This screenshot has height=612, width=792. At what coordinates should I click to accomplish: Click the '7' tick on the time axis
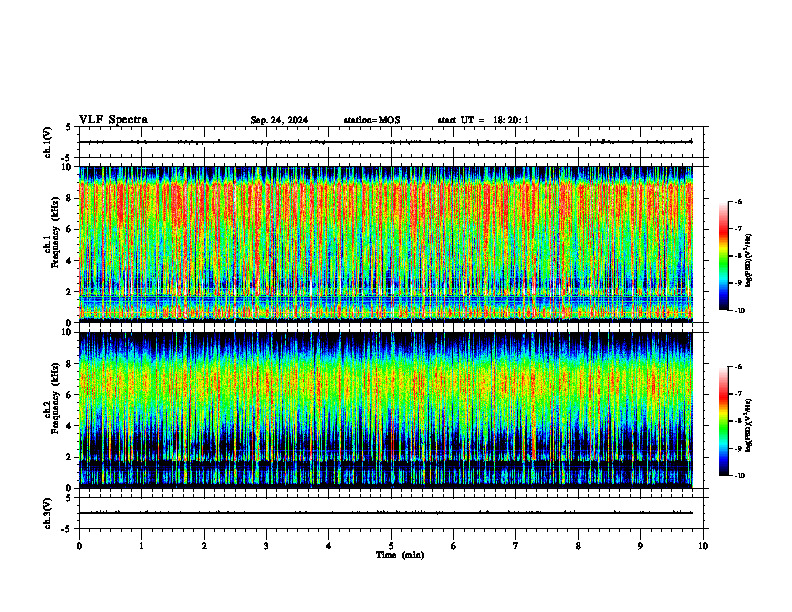click(516, 546)
